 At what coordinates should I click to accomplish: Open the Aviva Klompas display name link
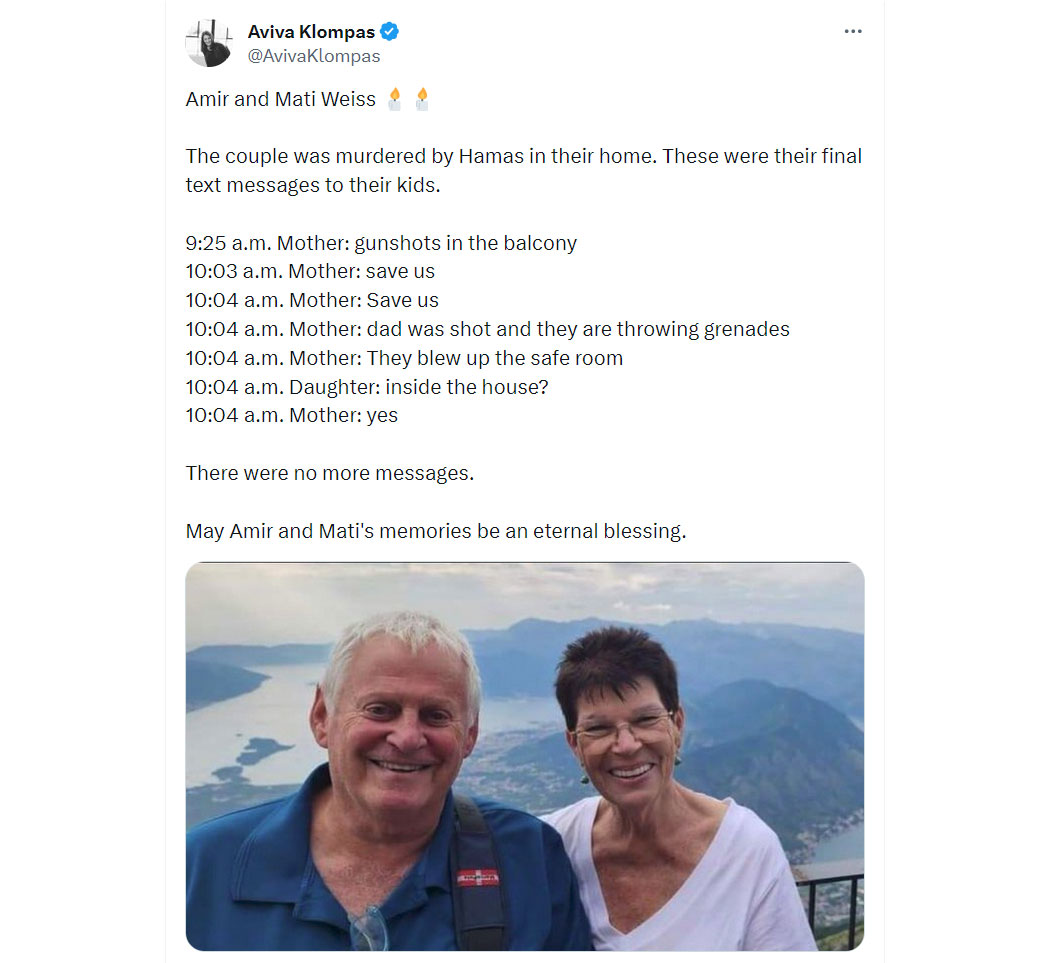pos(311,31)
